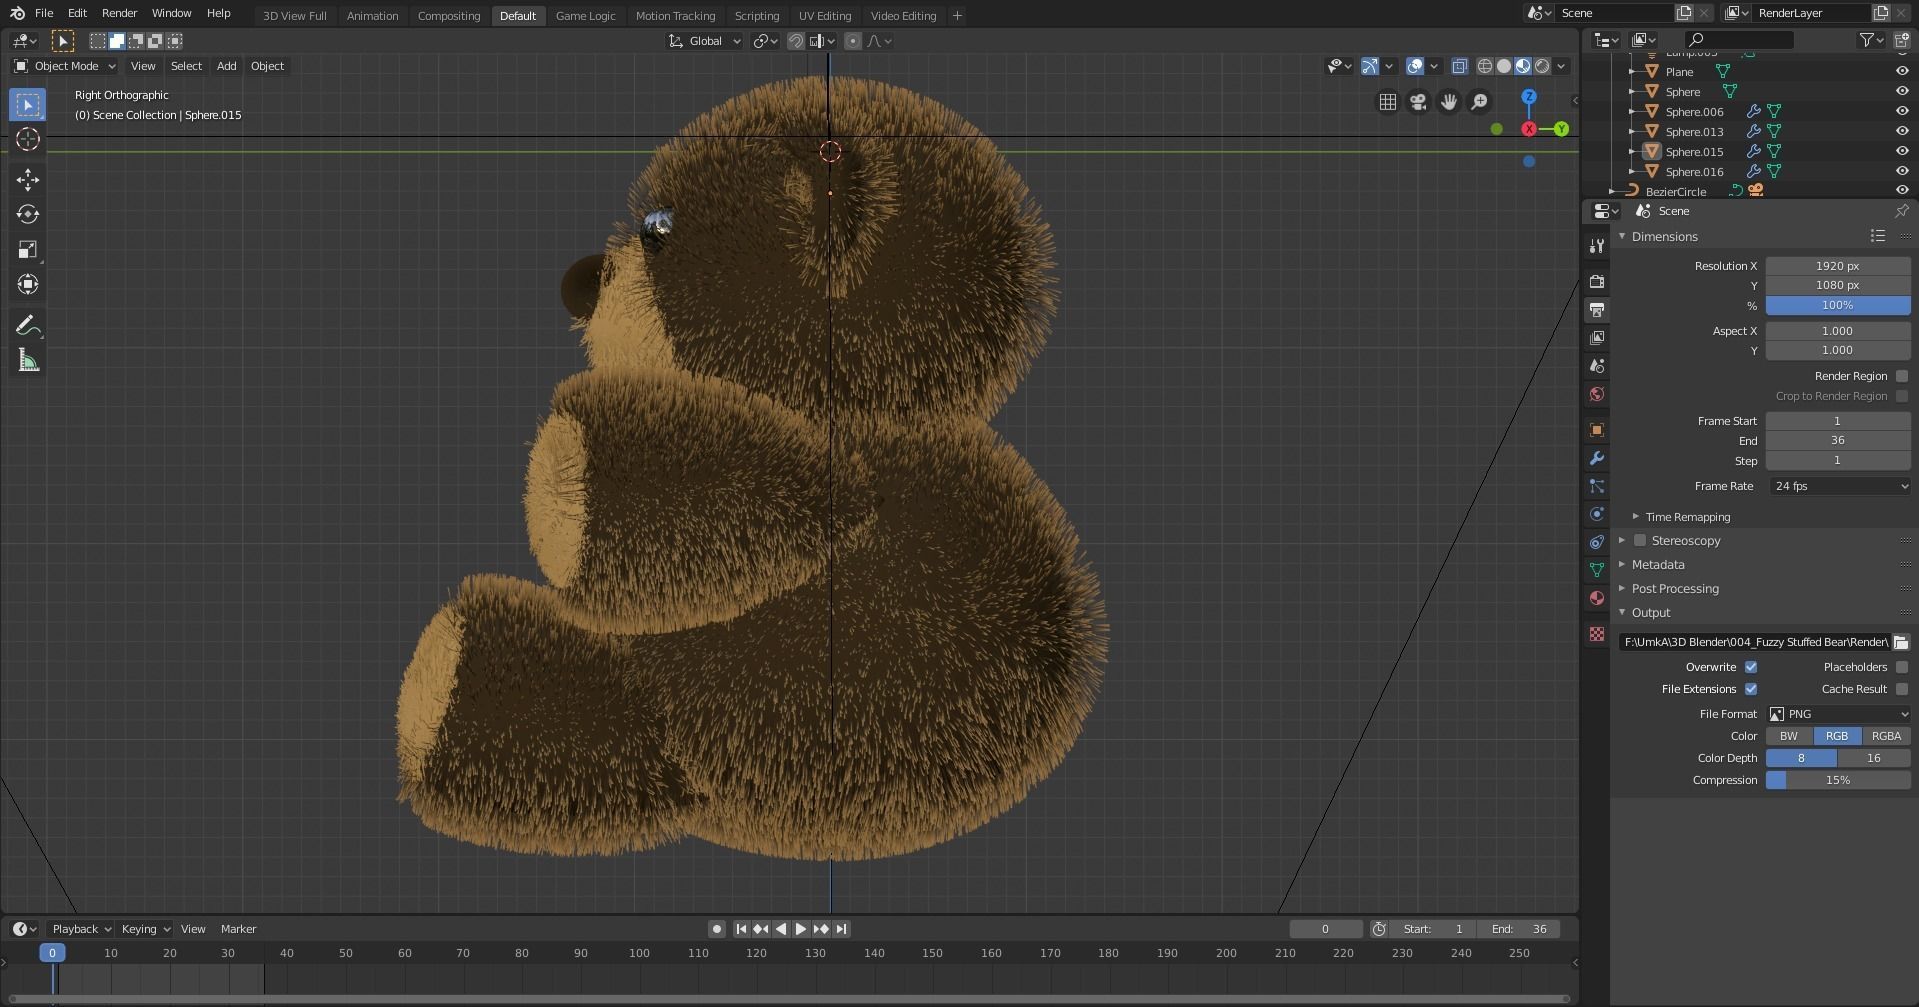Open the Render menu
Image resolution: width=1919 pixels, height=1007 pixels.
pos(119,13)
